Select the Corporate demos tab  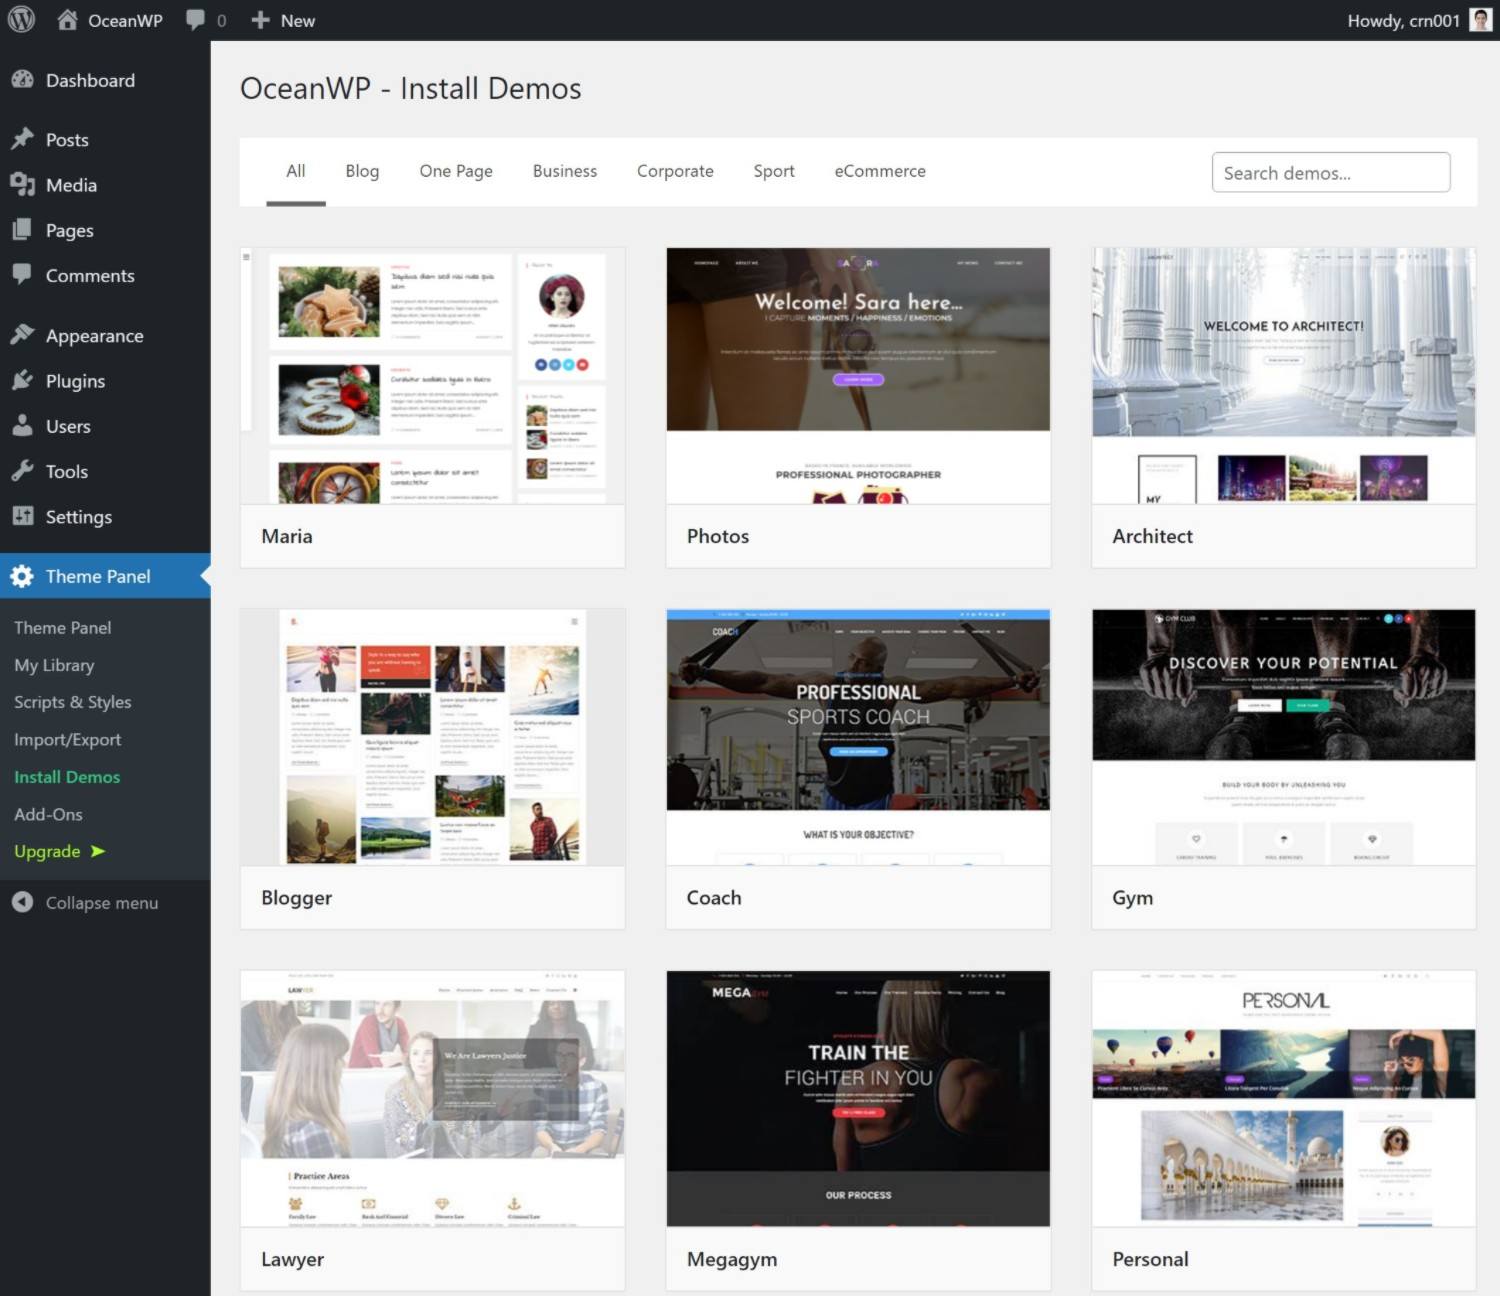[x=675, y=171]
